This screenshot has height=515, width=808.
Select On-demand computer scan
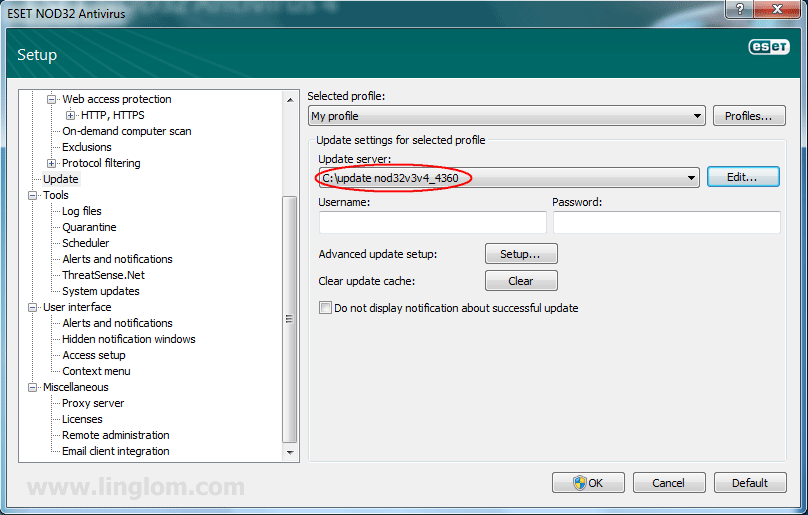tap(127, 131)
